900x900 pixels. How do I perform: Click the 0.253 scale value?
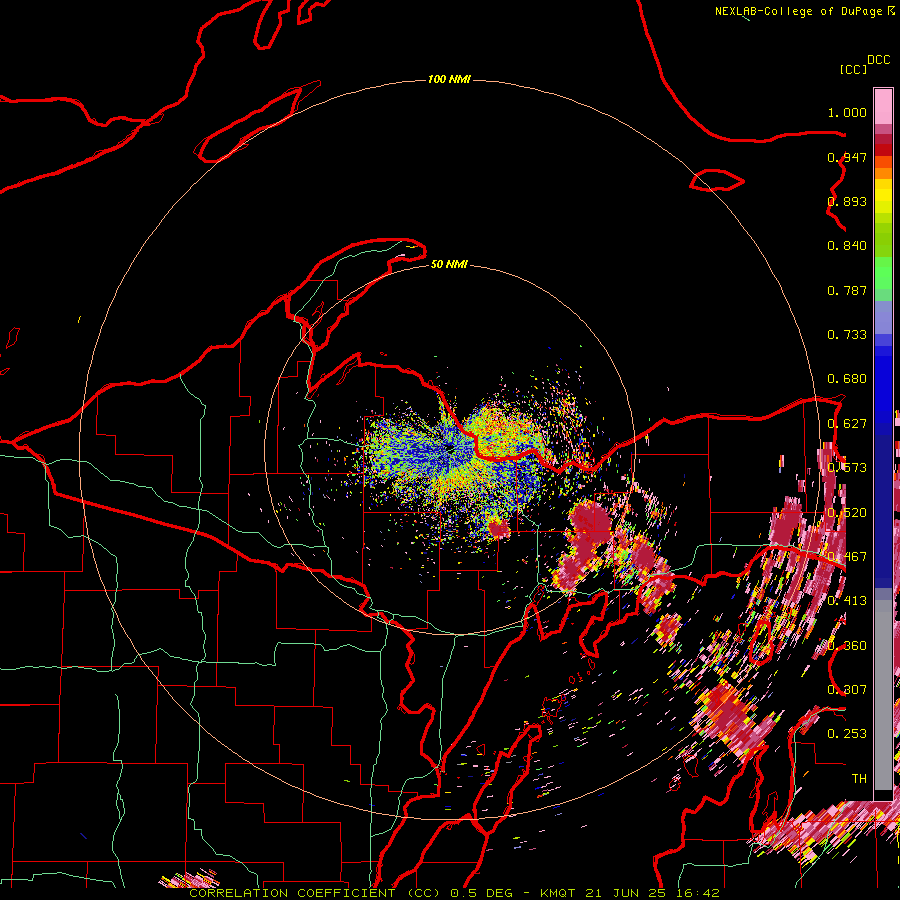tap(847, 734)
